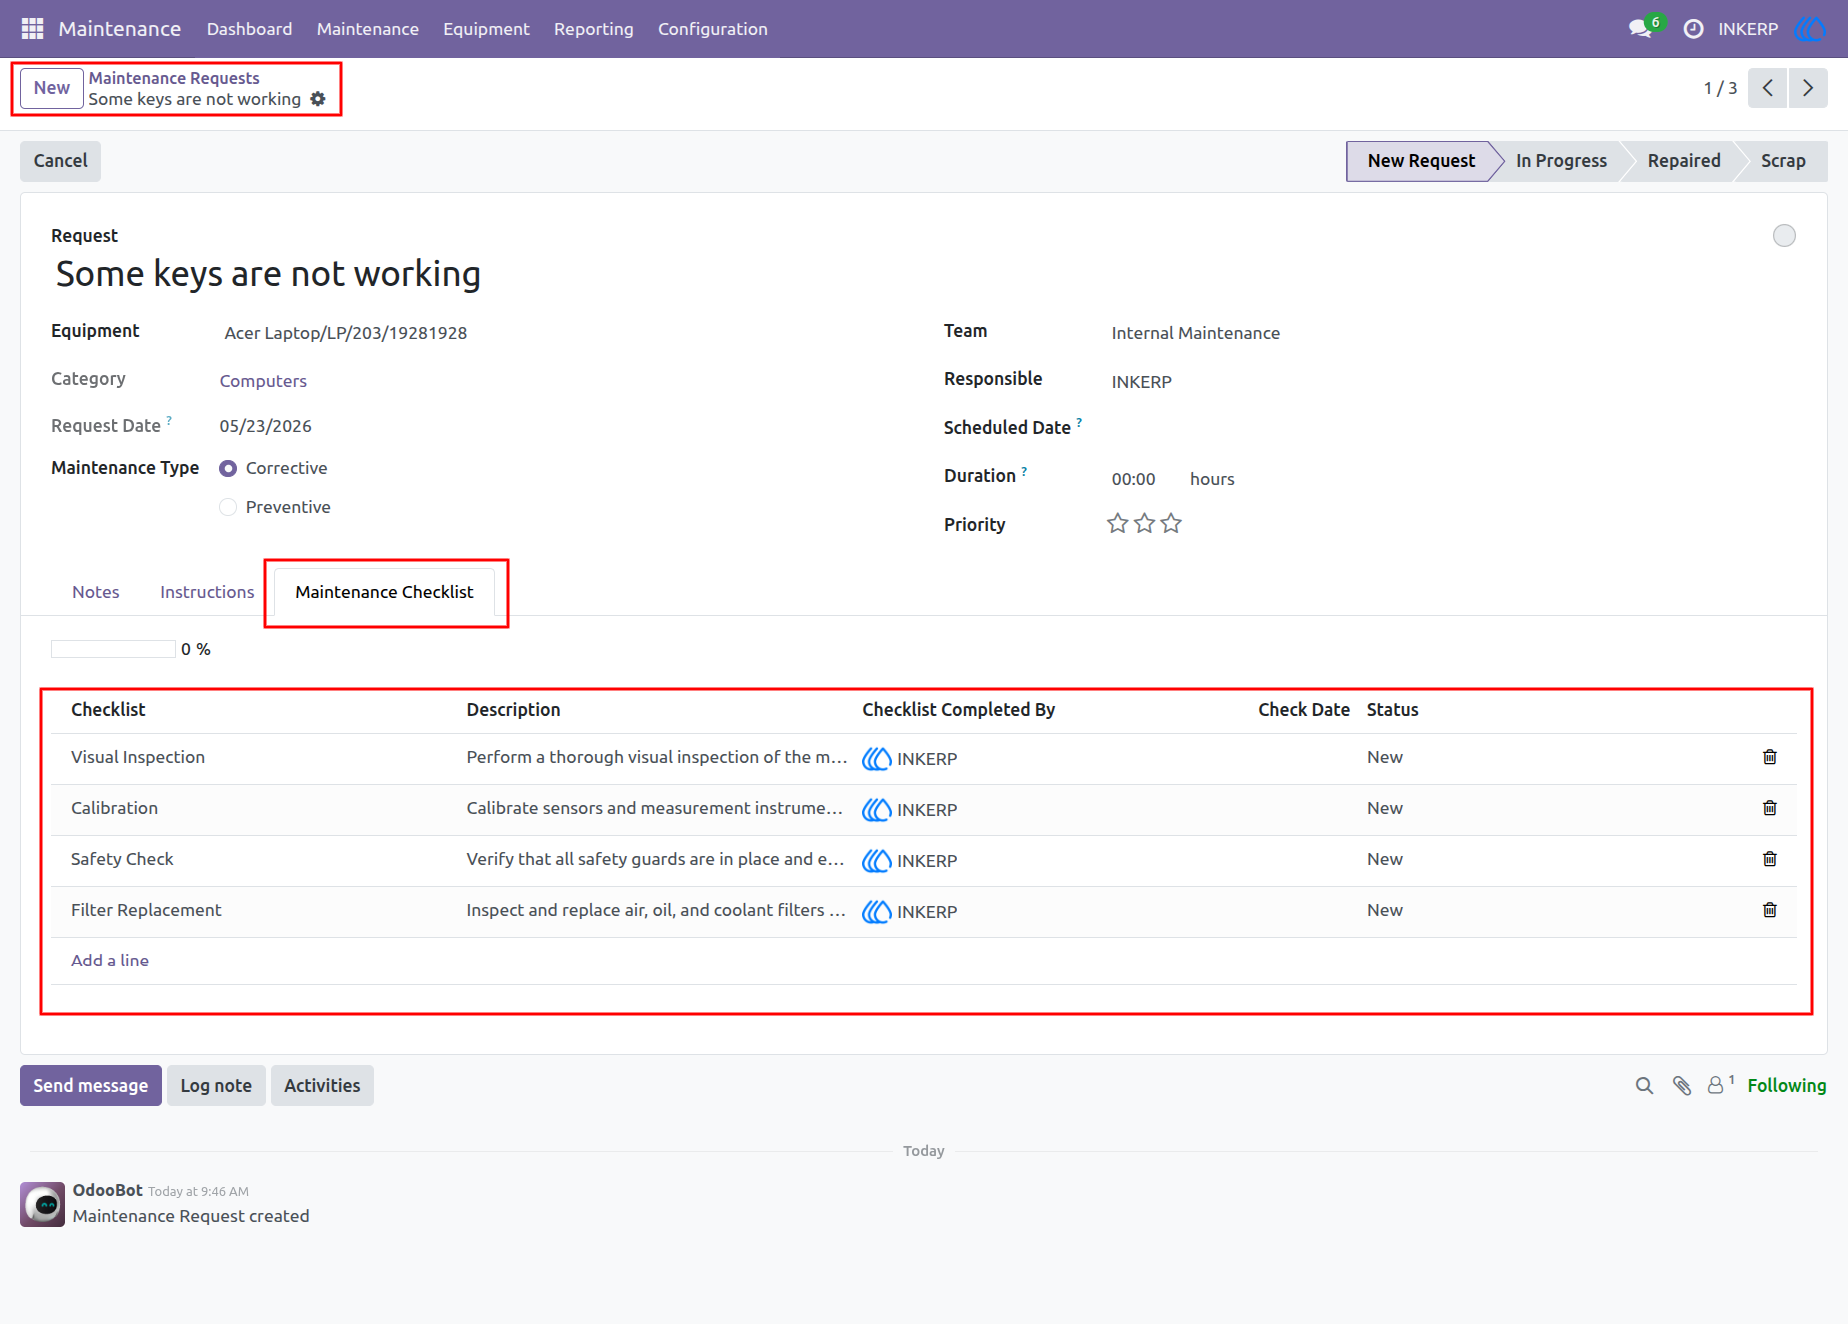This screenshot has width=1848, height=1324.
Task: Select Corrective maintenance type
Action: tap(228, 468)
